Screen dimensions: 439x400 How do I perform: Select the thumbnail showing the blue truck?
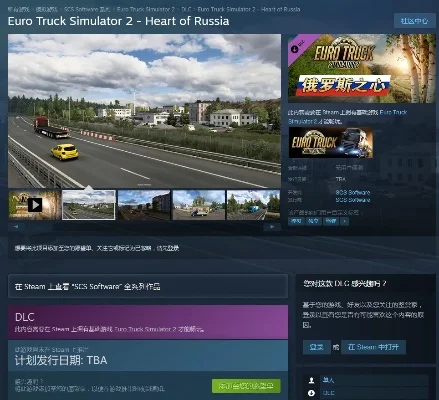click(253, 205)
